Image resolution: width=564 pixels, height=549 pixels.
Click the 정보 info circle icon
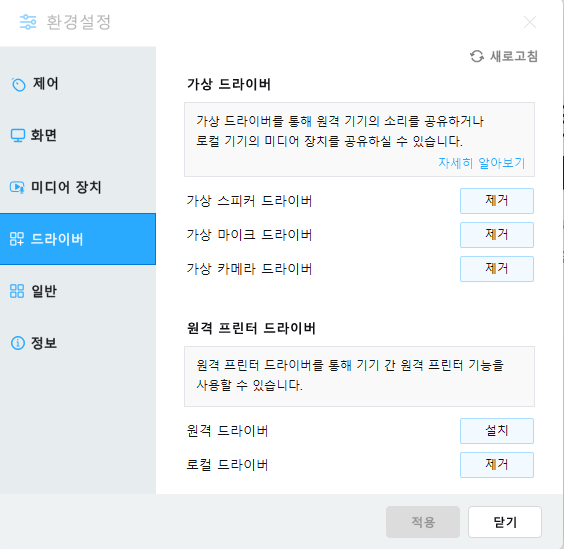point(18,343)
